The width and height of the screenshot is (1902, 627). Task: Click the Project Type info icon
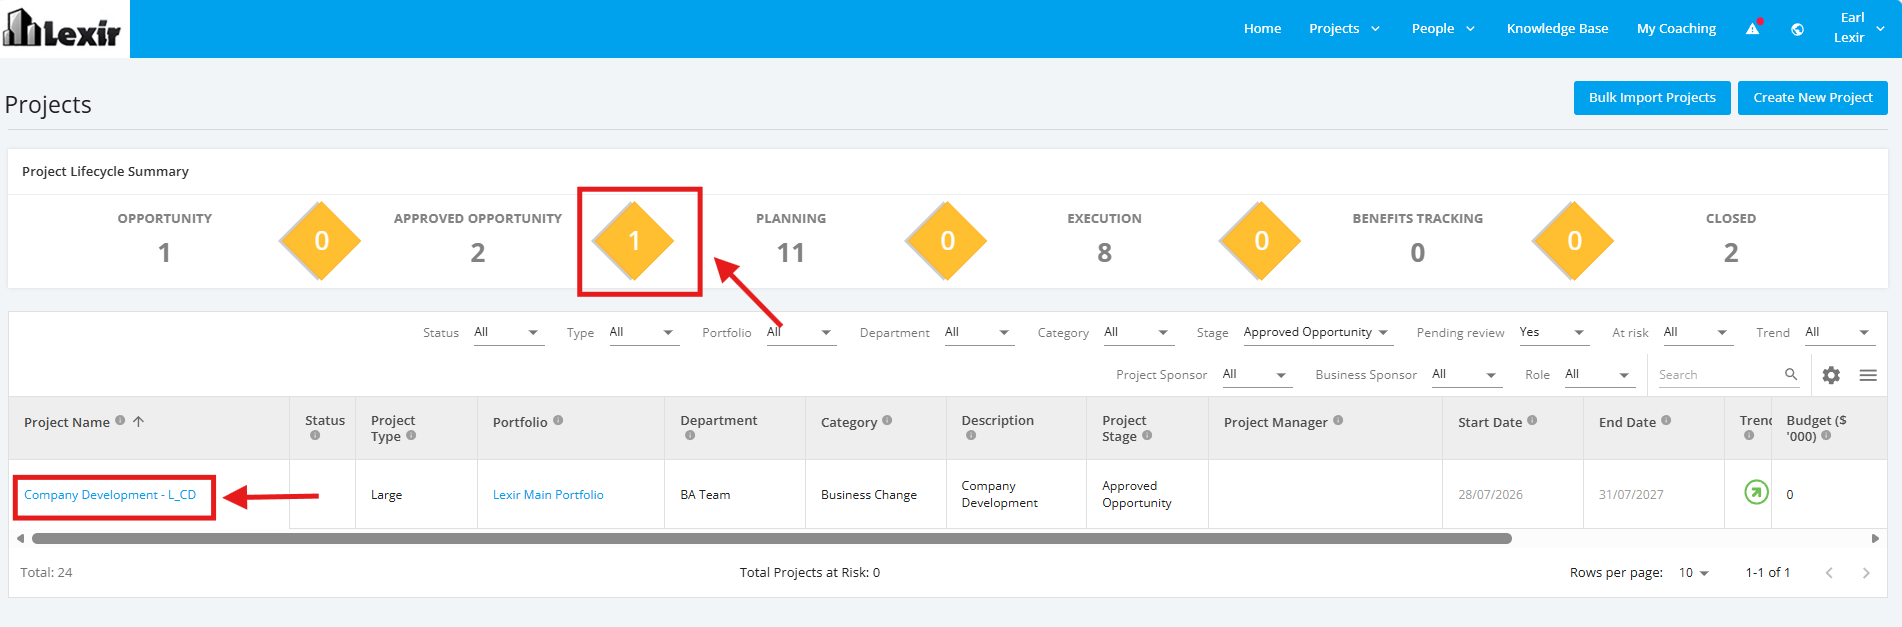pyautogui.click(x=411, y=435)
